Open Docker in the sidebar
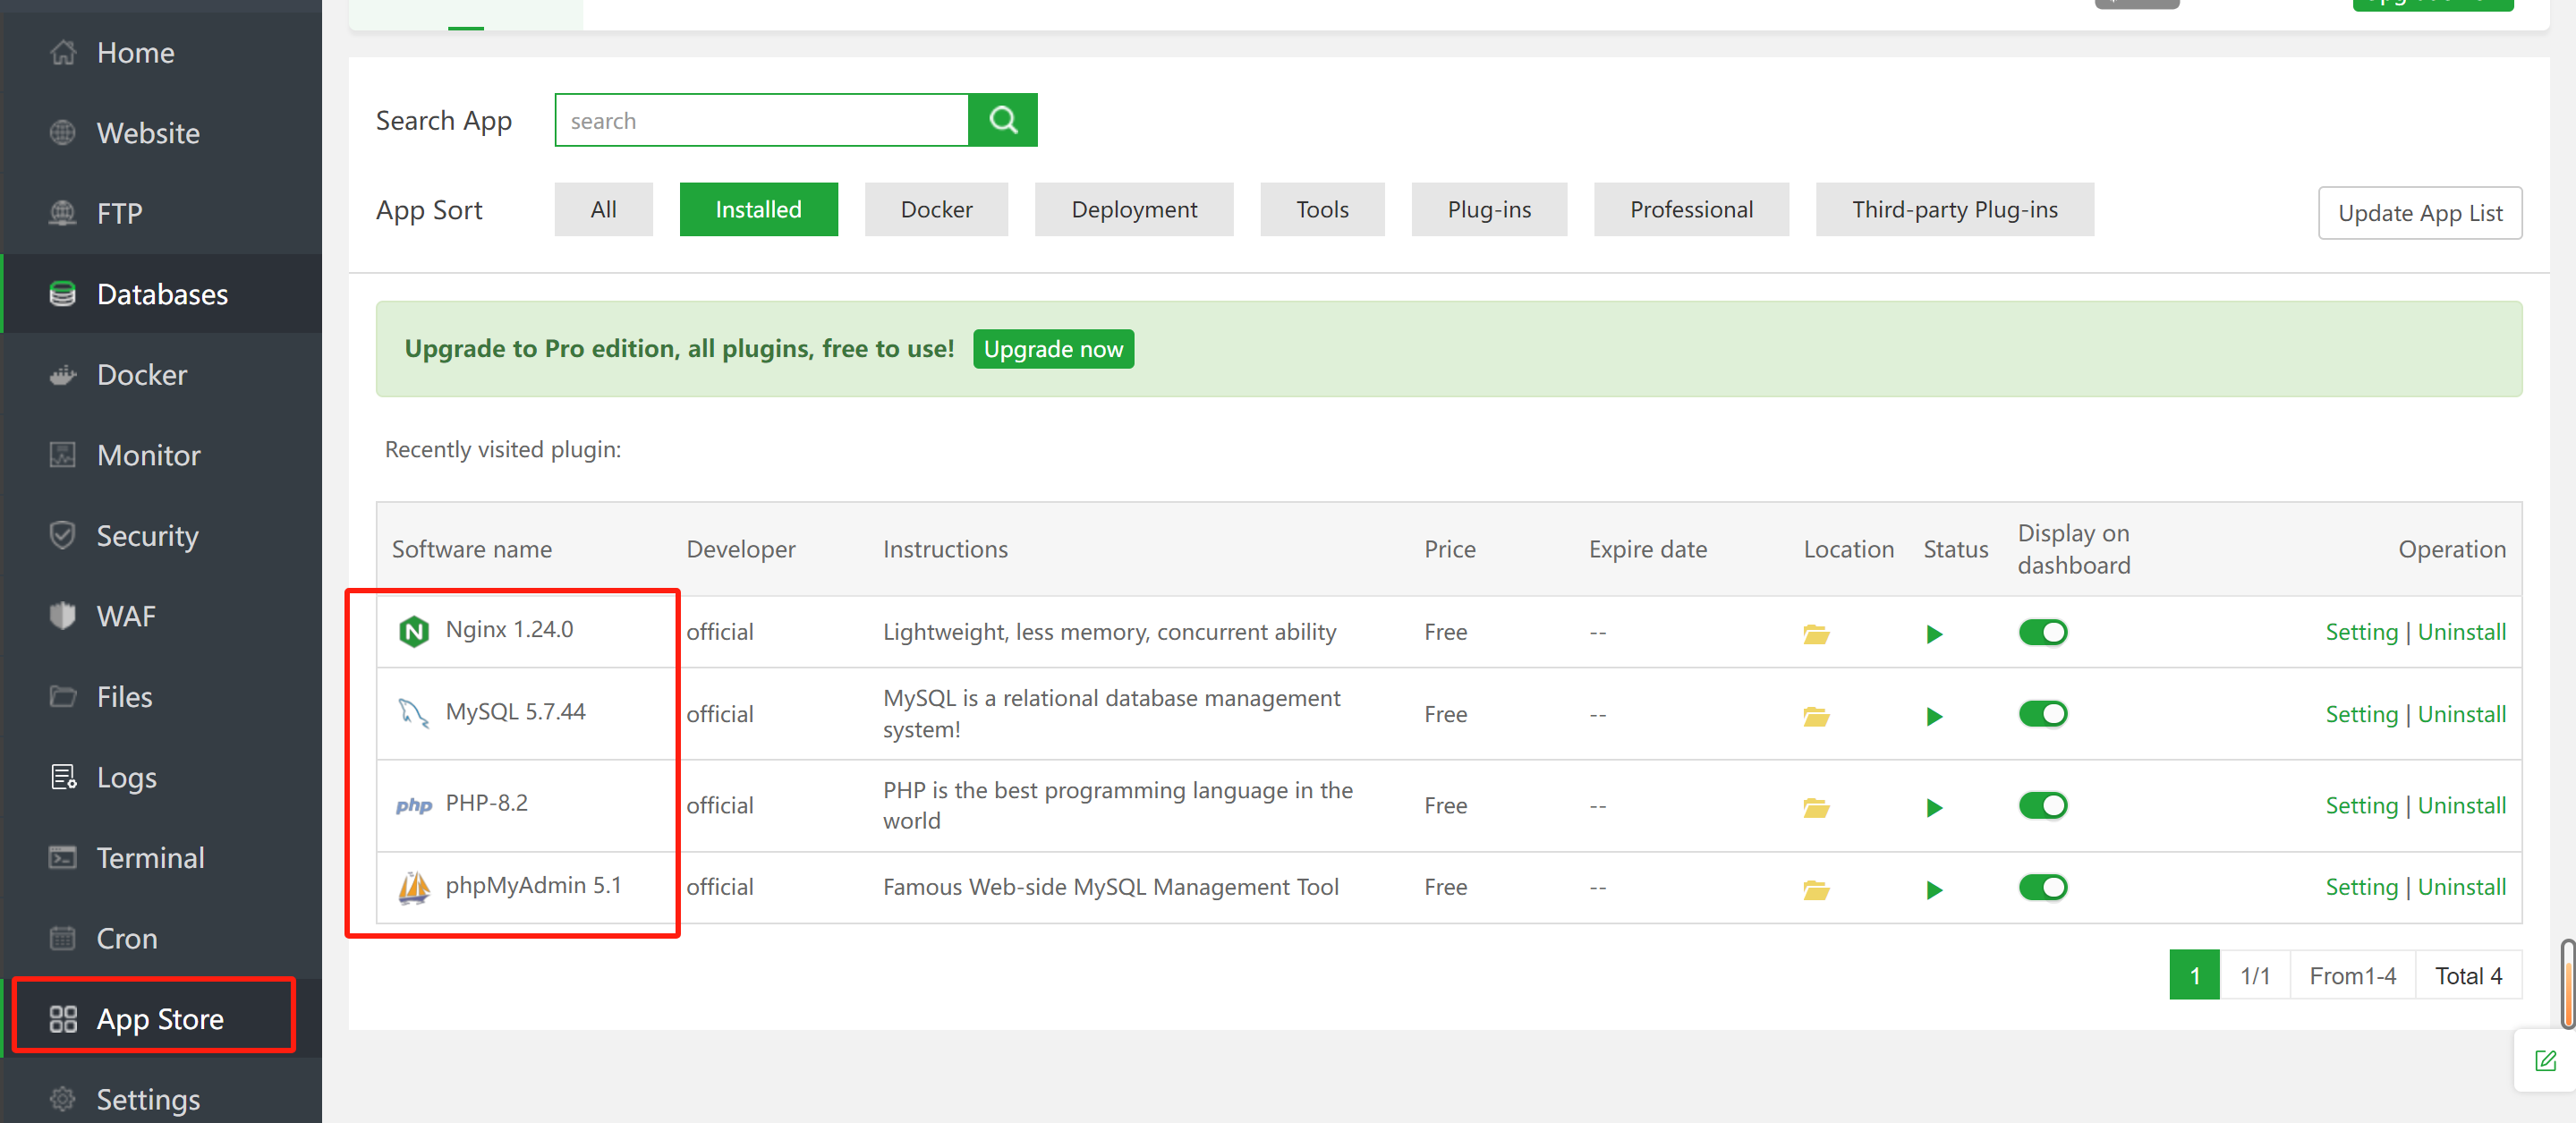Image resolution: width=2576 pixels, height=1123 pixels. (x=141, y=375)
